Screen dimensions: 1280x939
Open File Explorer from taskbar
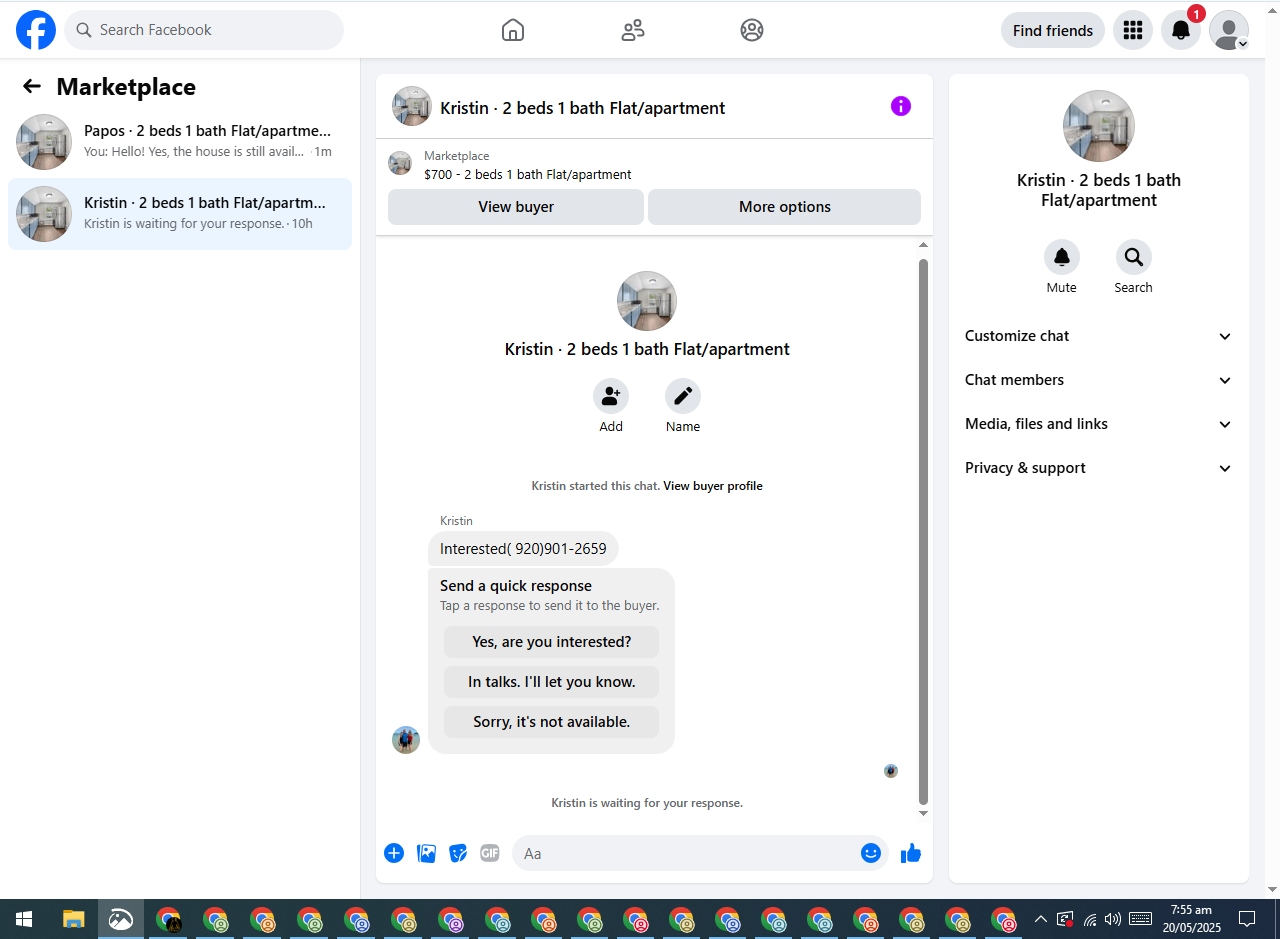[x=73, y=919]
